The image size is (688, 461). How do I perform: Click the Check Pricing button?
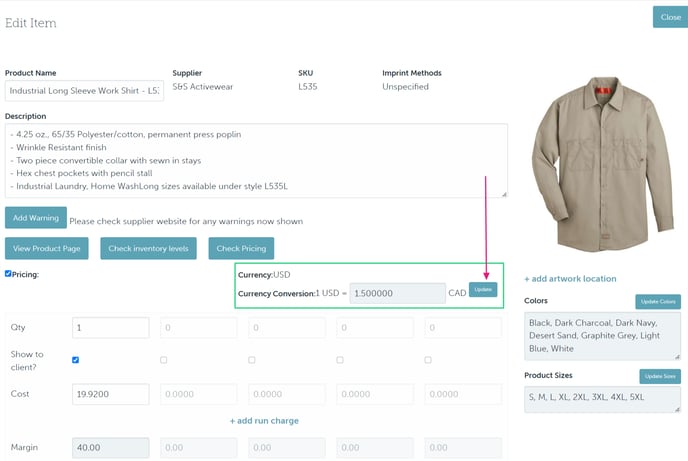(241, 248)
